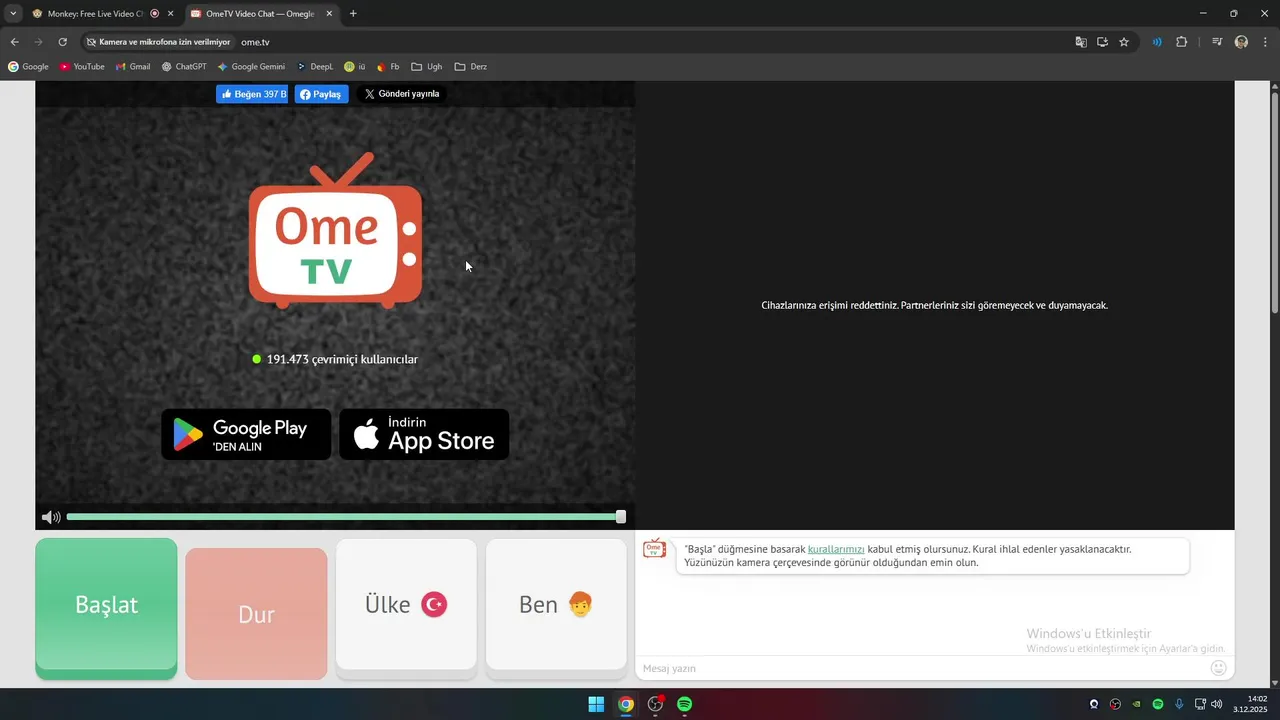Click the install app icon in address bar
This screenshot has height=720, width=1280.
(x=1102, y=42)
